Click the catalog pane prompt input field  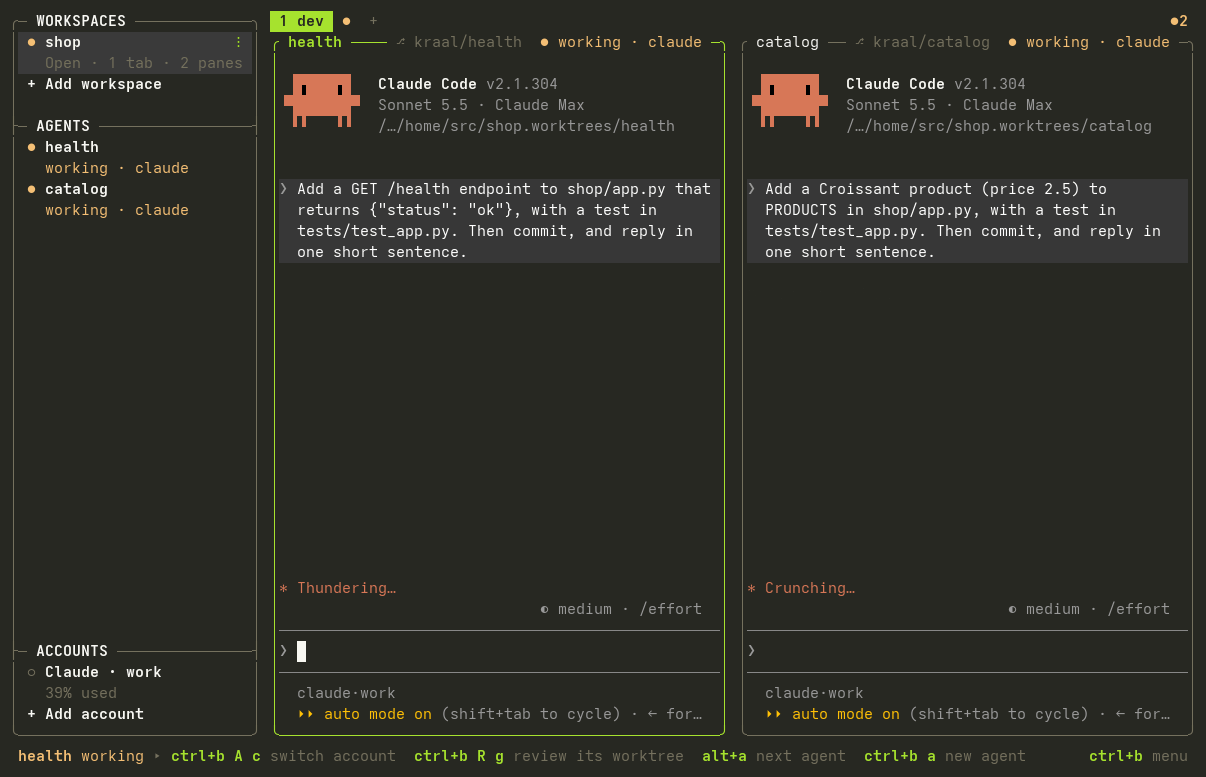(967, 651)
